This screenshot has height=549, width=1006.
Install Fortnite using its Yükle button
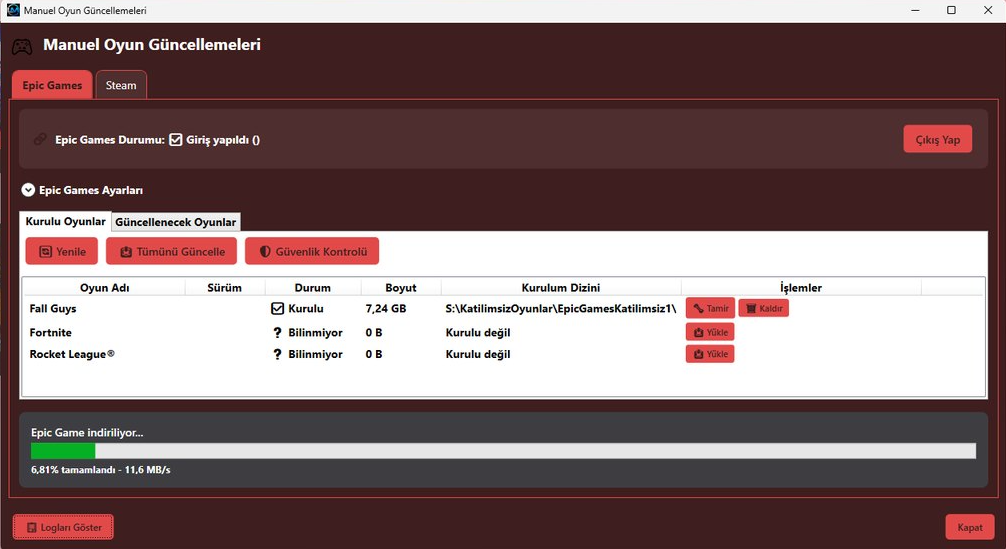(x=710, y=331)
